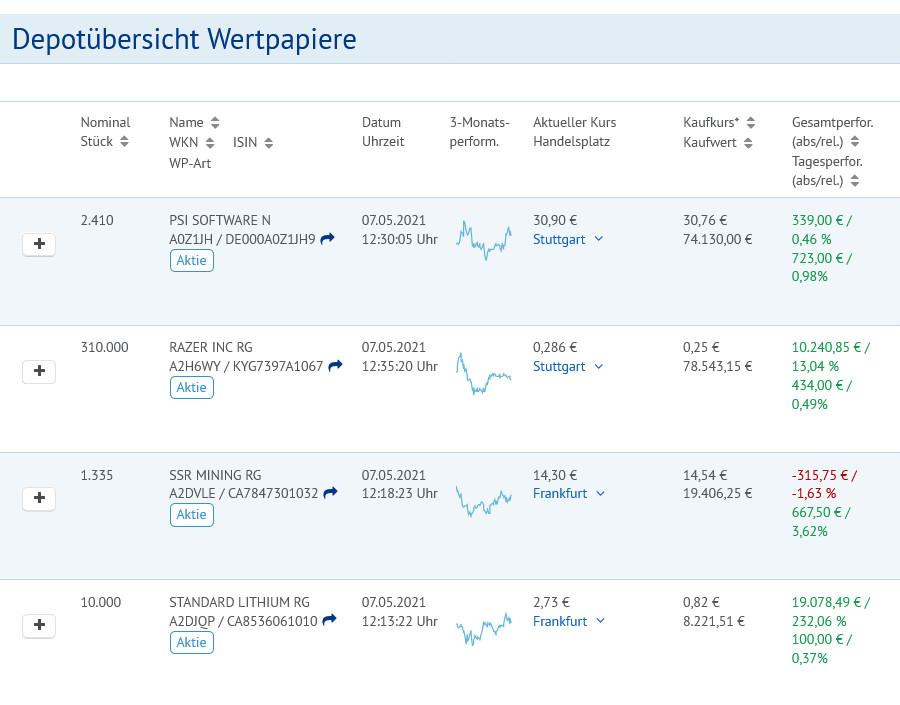Expand RAZER INC row details
Screen dimensions: 900x705
pos(39,371)
